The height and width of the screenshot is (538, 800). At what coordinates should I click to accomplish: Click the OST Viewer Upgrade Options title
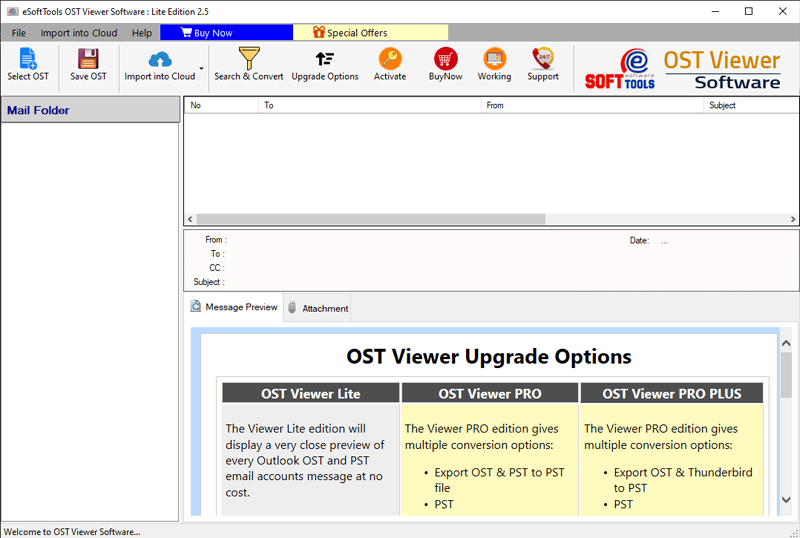(x=489, y=356)
